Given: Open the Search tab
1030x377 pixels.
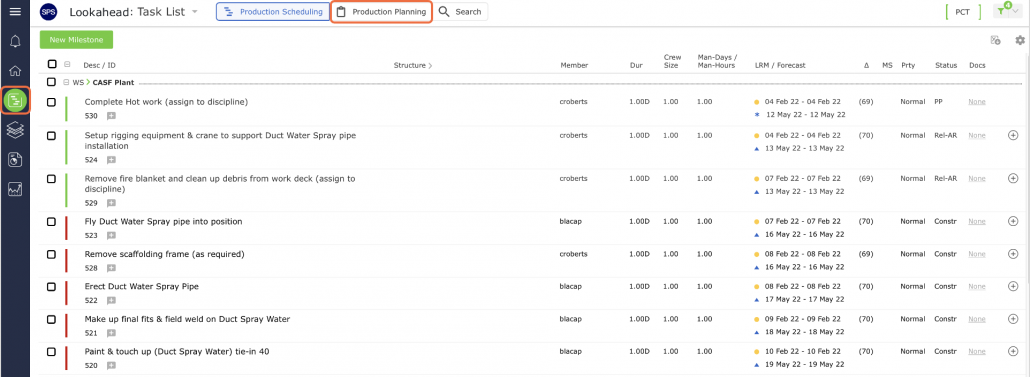Looking at the screenshot, I should 460,12.
